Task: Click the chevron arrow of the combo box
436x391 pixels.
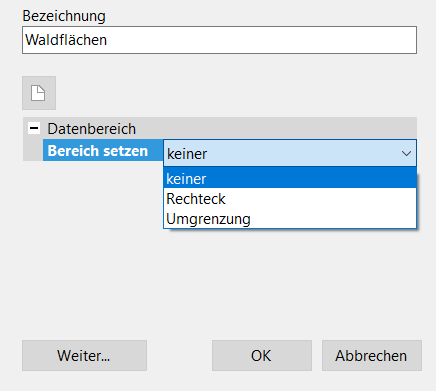Action: coord(406,153)
